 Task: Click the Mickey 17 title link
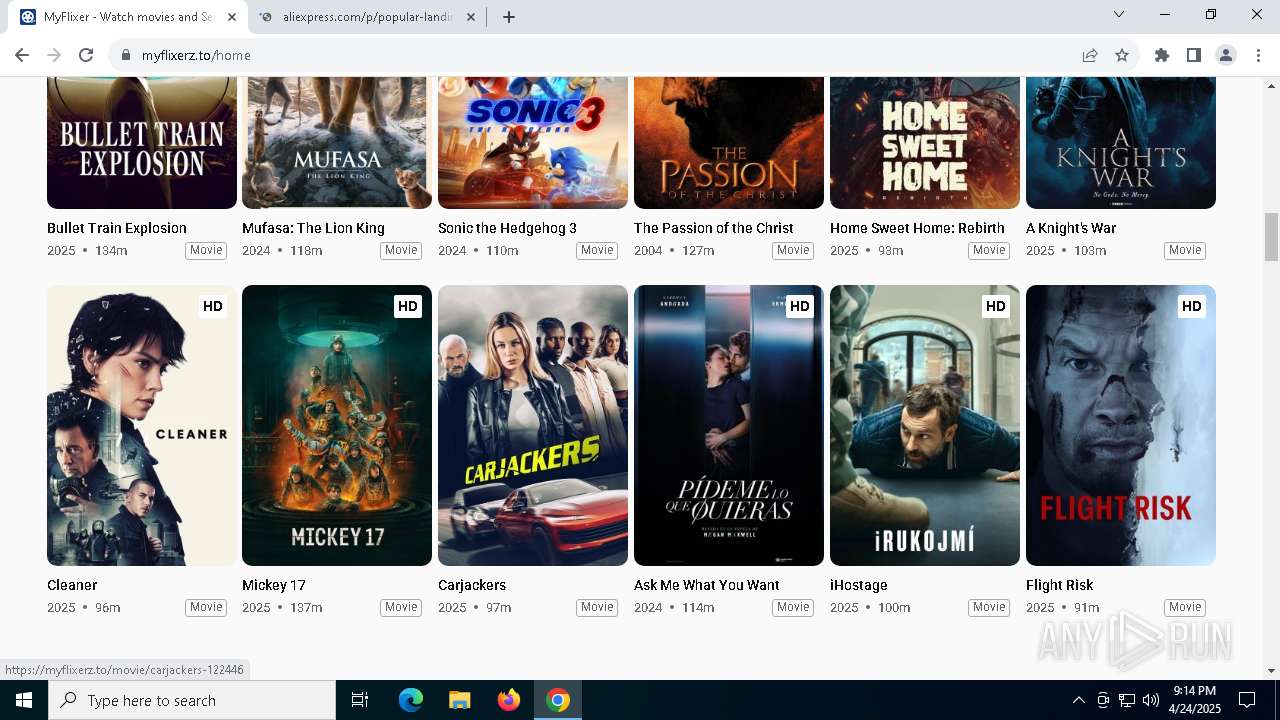click(x=274, y=585)
